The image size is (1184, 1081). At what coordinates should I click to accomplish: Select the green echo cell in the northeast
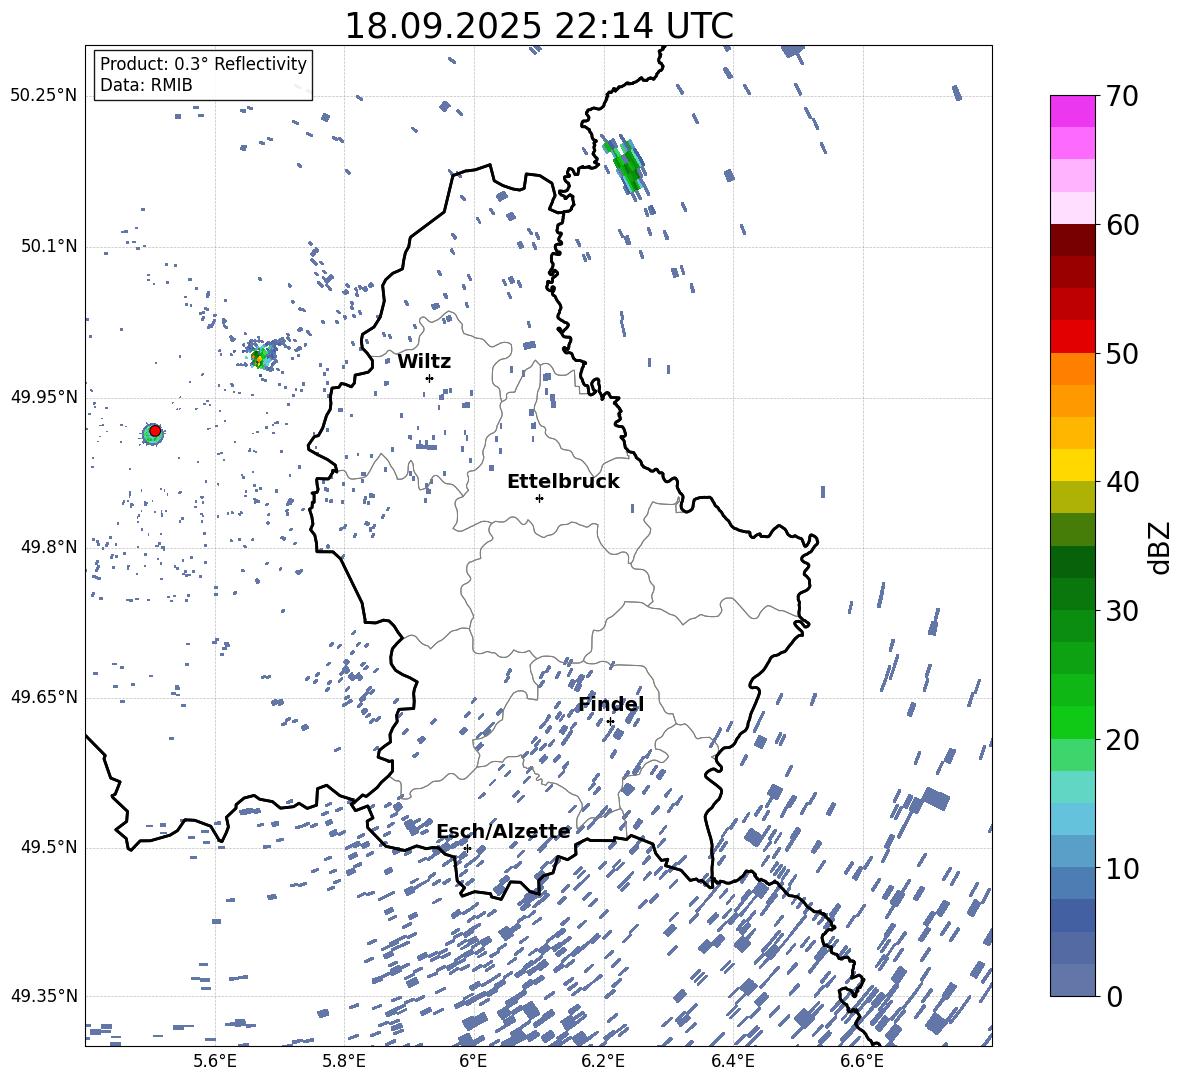[x=629, y=167]
